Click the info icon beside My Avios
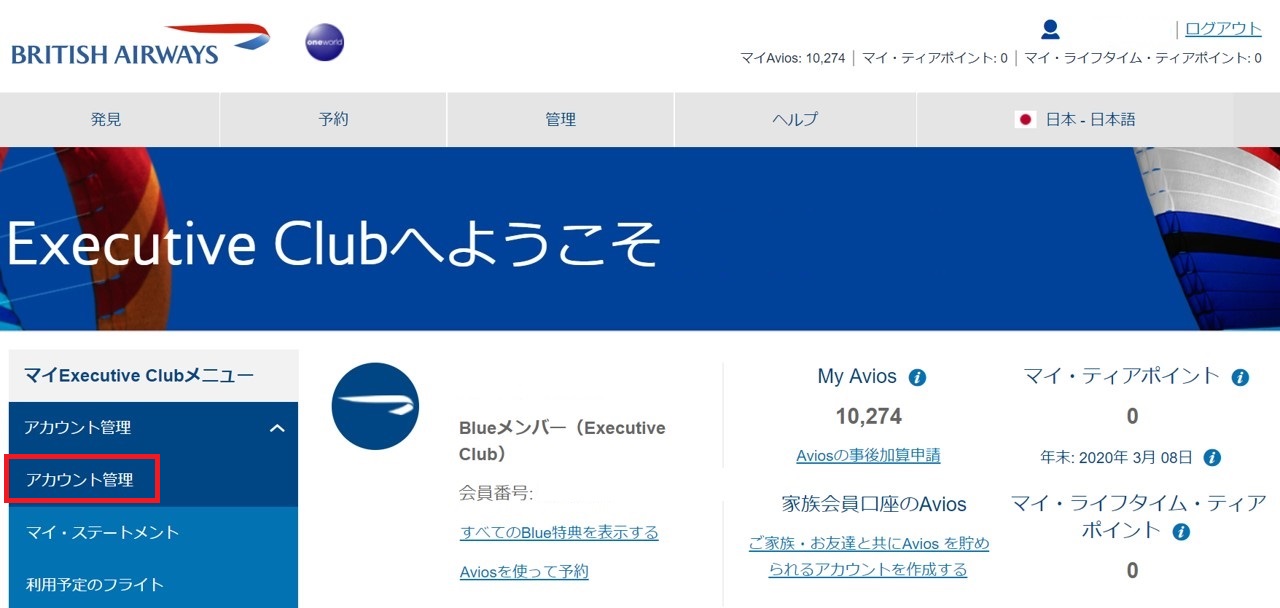Viewport: 1280px width, 608px height. [917, 378]
